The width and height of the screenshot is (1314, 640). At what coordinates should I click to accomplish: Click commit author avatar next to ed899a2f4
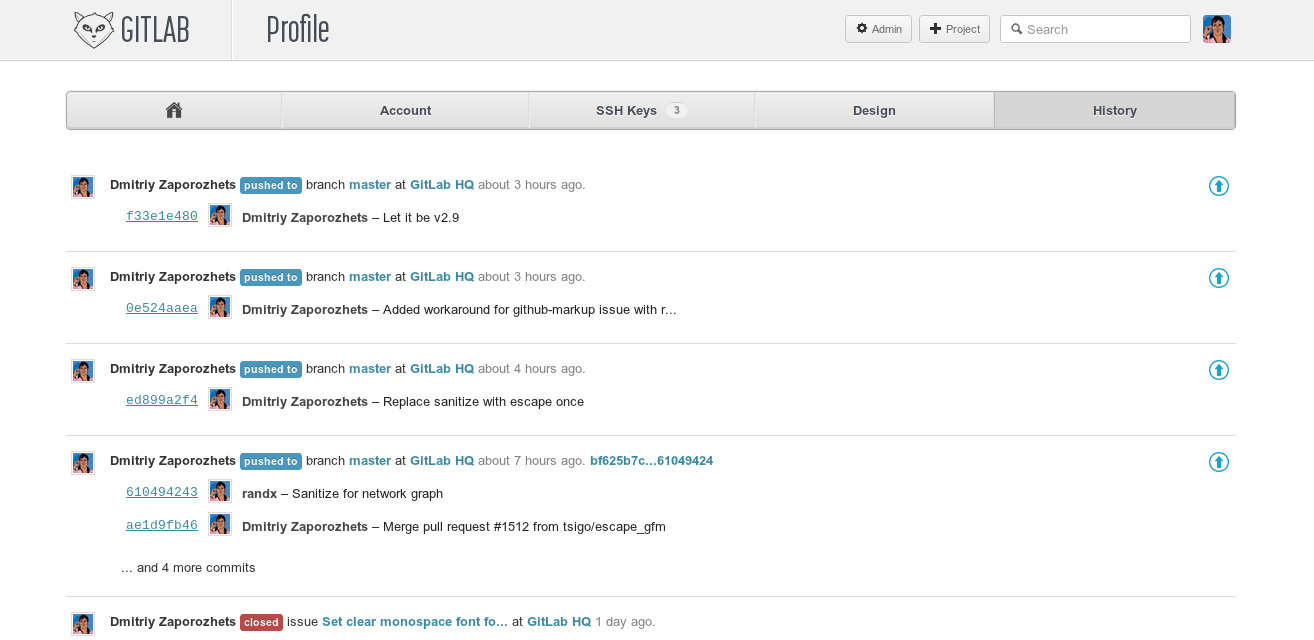tap(220, 400)
